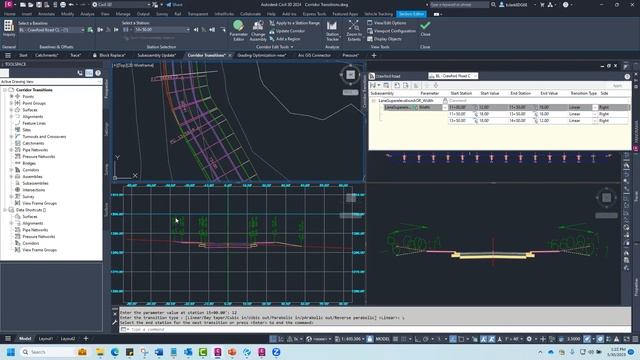Collapse the Data Shortcuts tree node

[x=5, y=210]
